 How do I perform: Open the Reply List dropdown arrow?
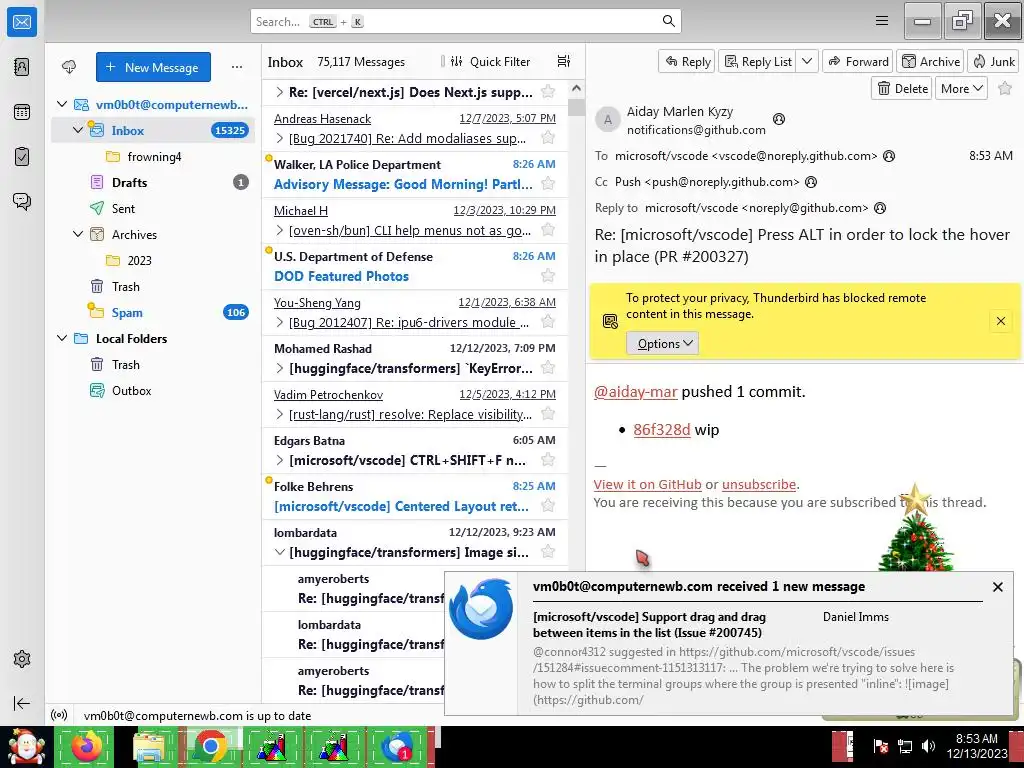pyautogui.click(x=807, y=61)
